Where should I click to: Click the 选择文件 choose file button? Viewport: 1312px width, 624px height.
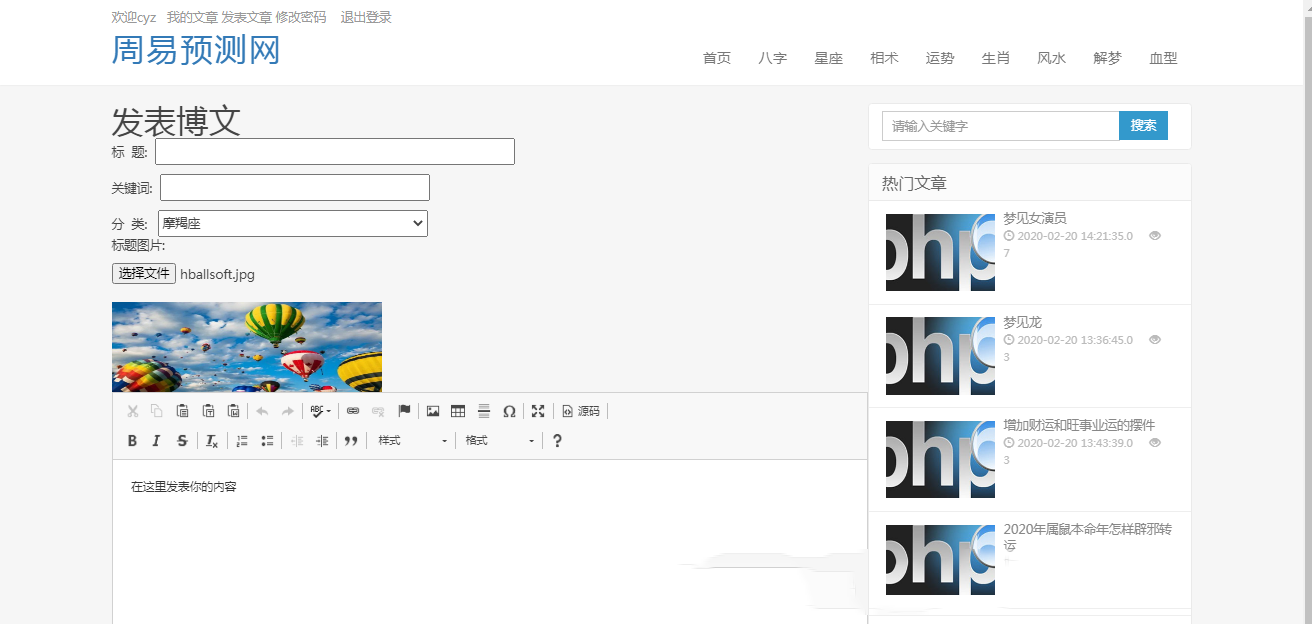pyautogui.click(x=144, y=274)
